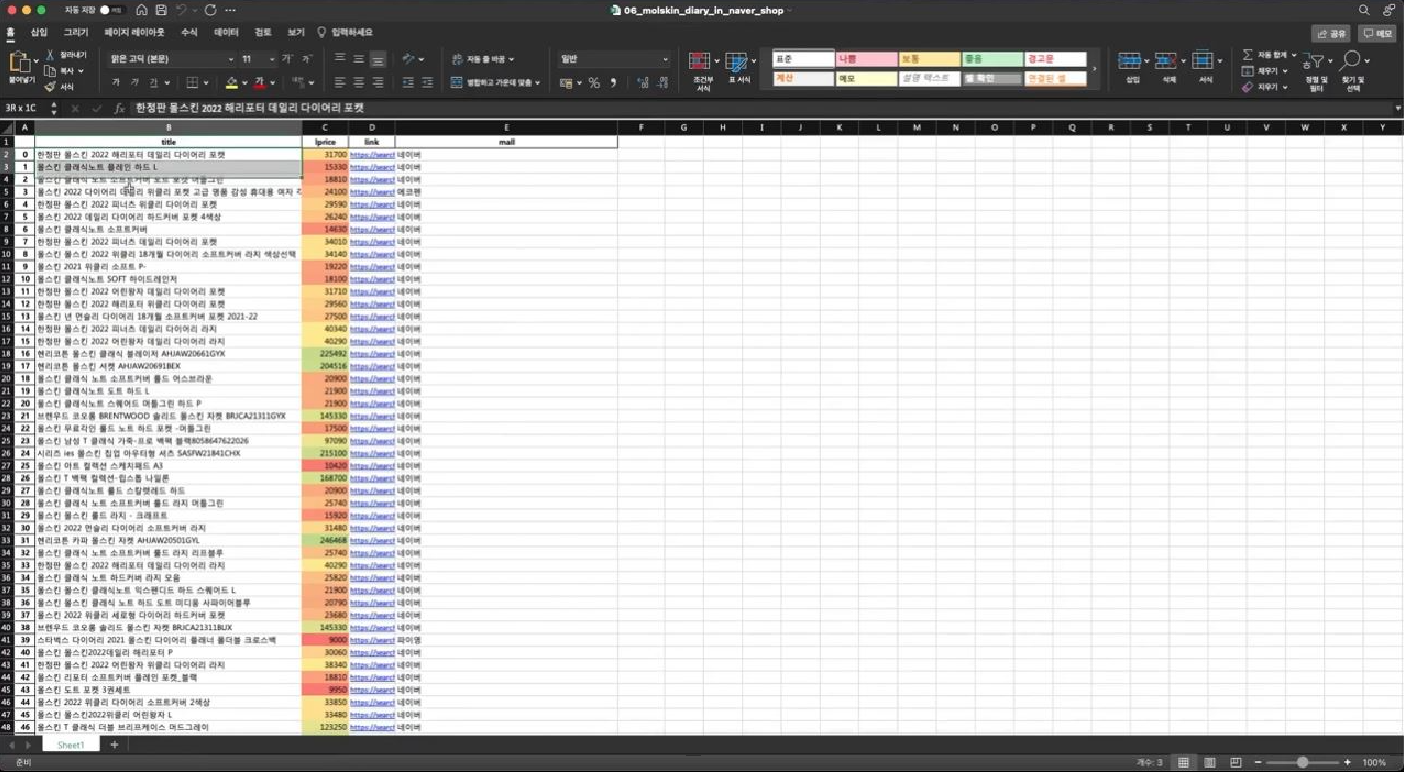
Task: Open the 메모 comments button
Action: point(1377,33)
